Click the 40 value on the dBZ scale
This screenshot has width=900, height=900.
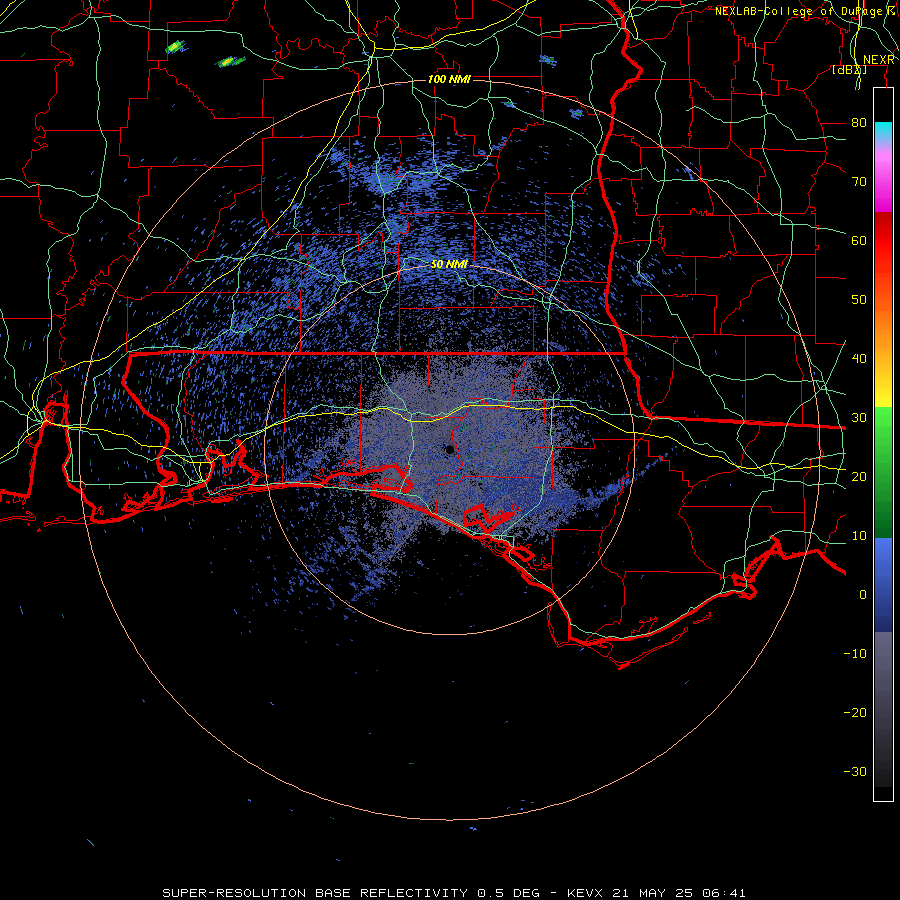pyautogui.click(x=859, y=359)
